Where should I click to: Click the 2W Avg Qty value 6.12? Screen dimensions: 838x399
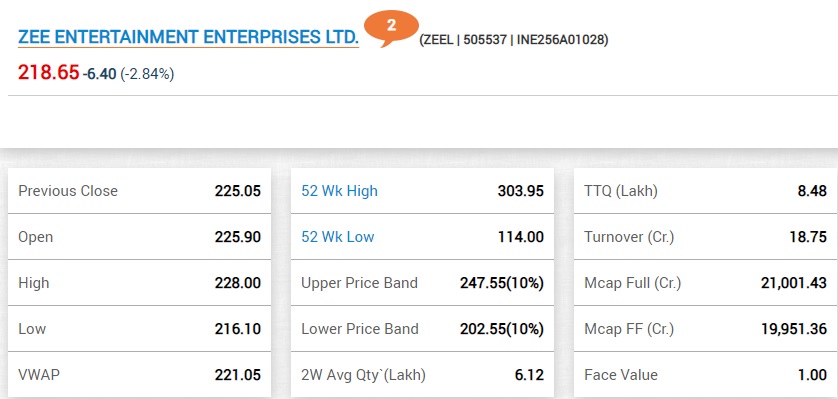click(x=530, y=375)
